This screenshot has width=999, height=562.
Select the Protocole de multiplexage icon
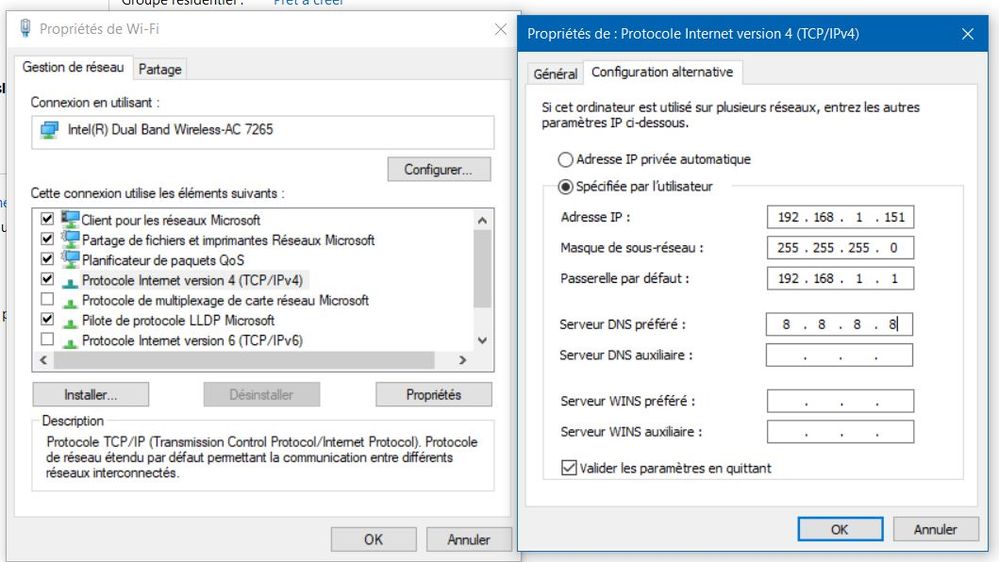(x=70, y=300)
